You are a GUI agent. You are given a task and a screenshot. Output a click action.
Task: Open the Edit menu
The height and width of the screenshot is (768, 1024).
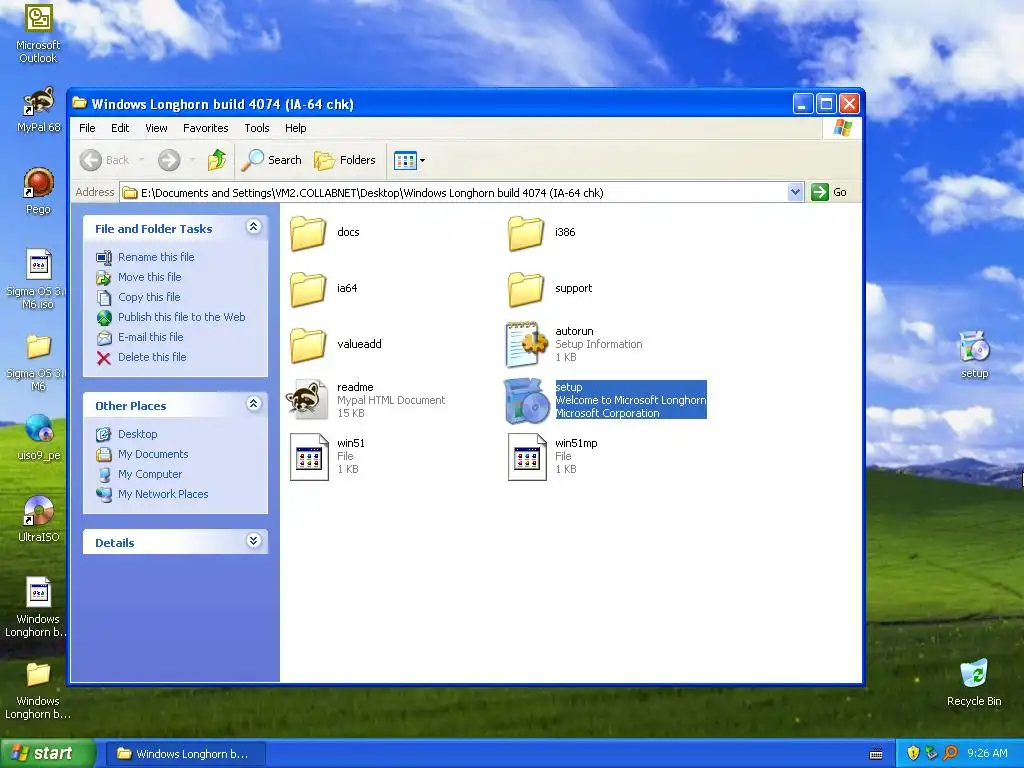(120, 128)
